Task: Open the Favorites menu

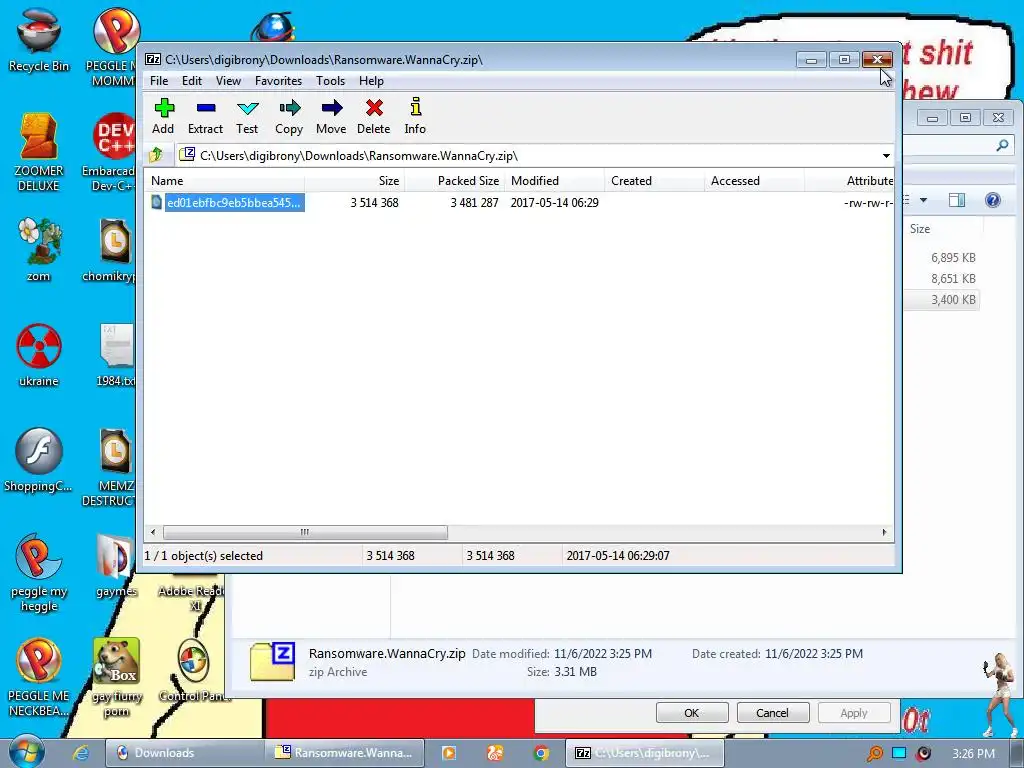Action: (278, 81)
